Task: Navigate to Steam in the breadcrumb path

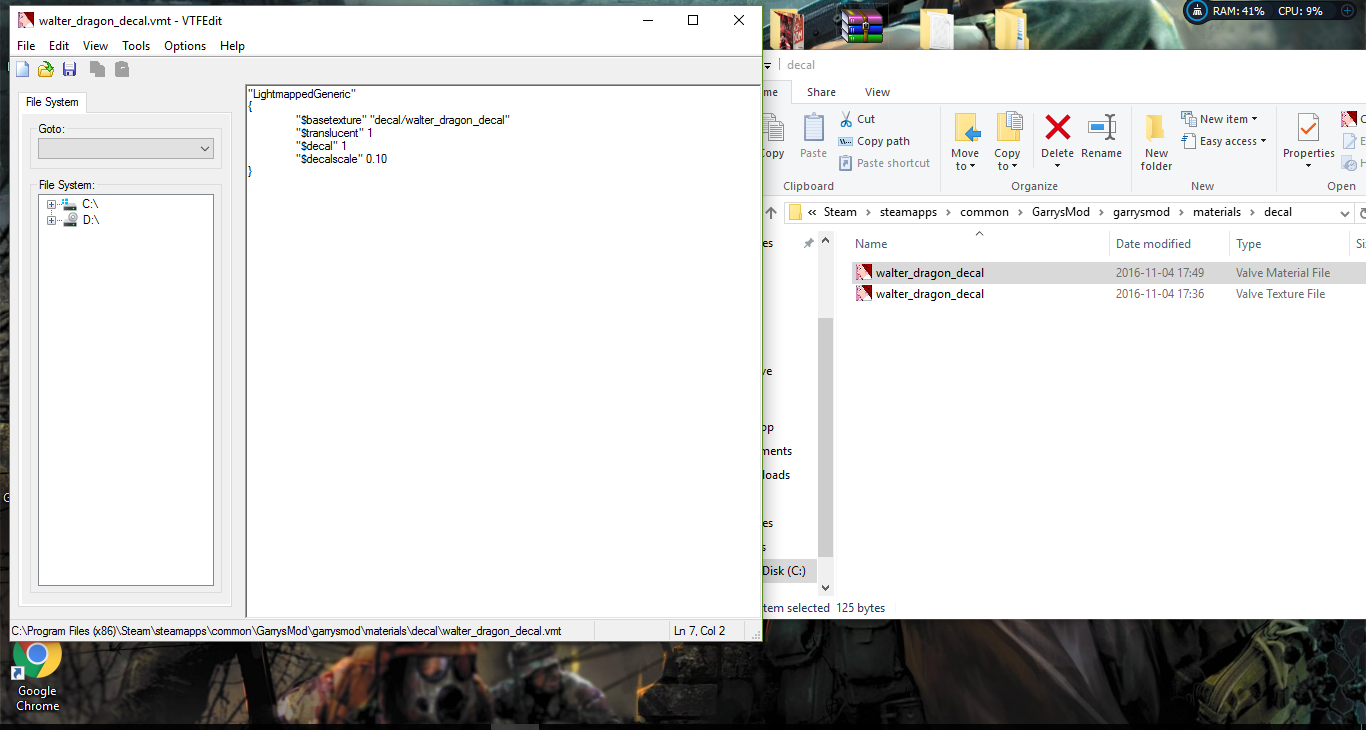Action: coord(840,212)
